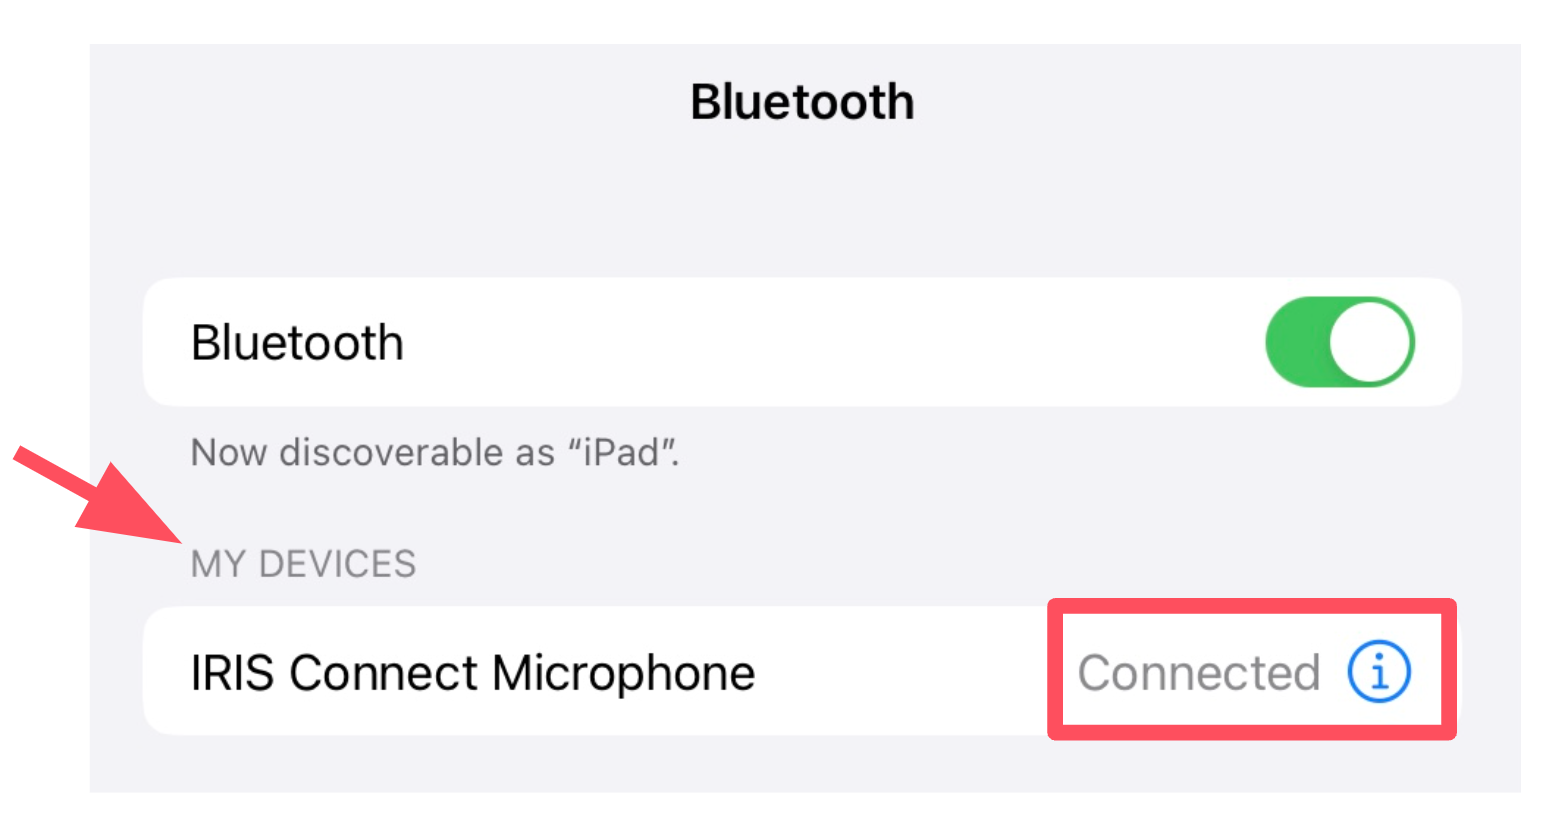
Task: Tap the white knob of the Bluetooth toggle
Action: [x=1370, y=342]
